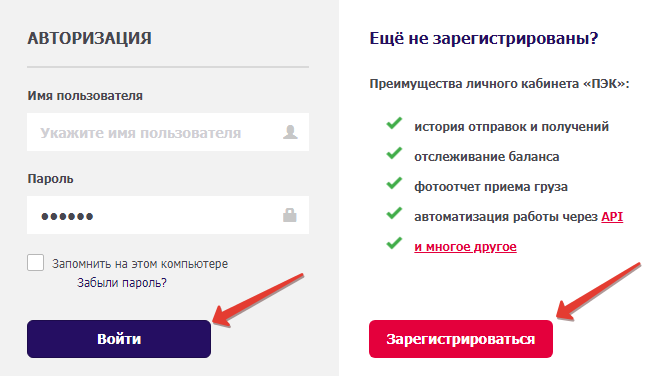Enable the «Запомнить на этом компьютере» checkbox
Screen dimensions: 663x376
tap(36, 263)
